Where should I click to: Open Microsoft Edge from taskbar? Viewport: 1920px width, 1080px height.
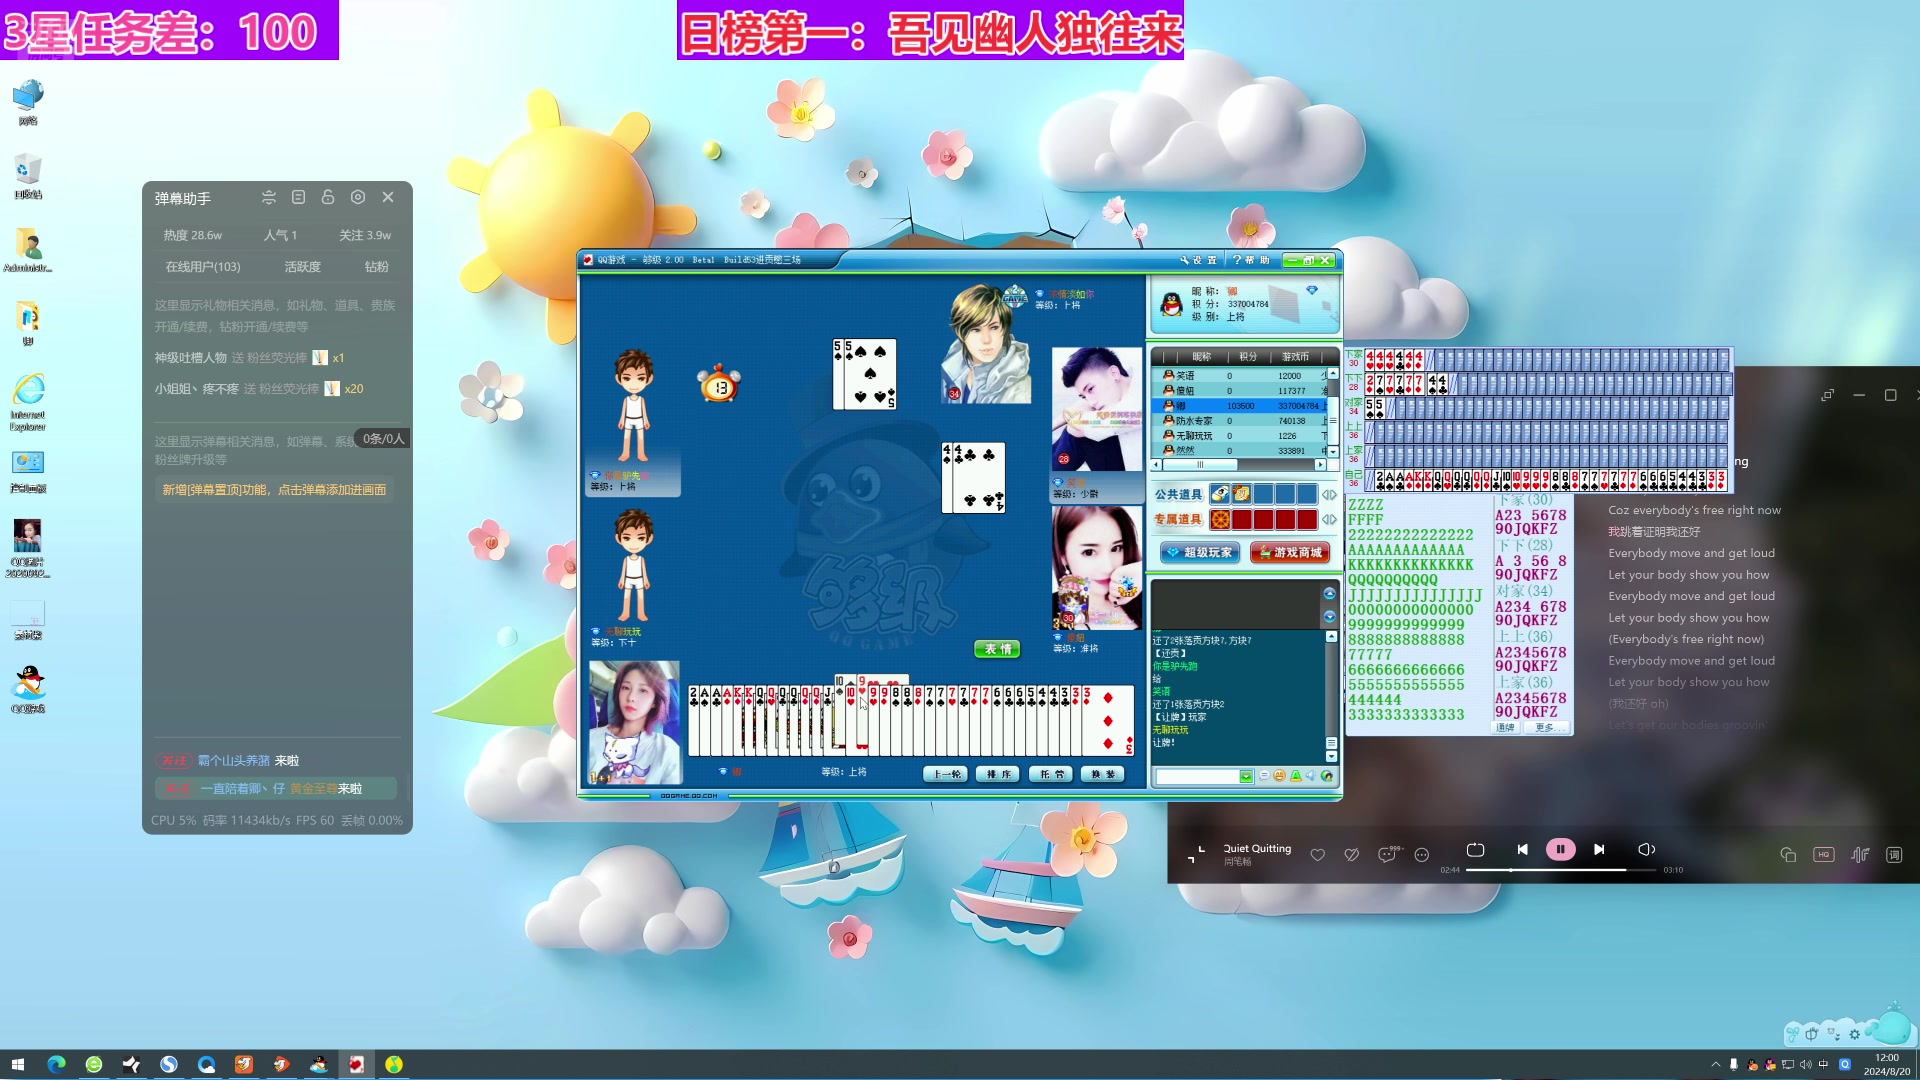tap(56, 1064)
